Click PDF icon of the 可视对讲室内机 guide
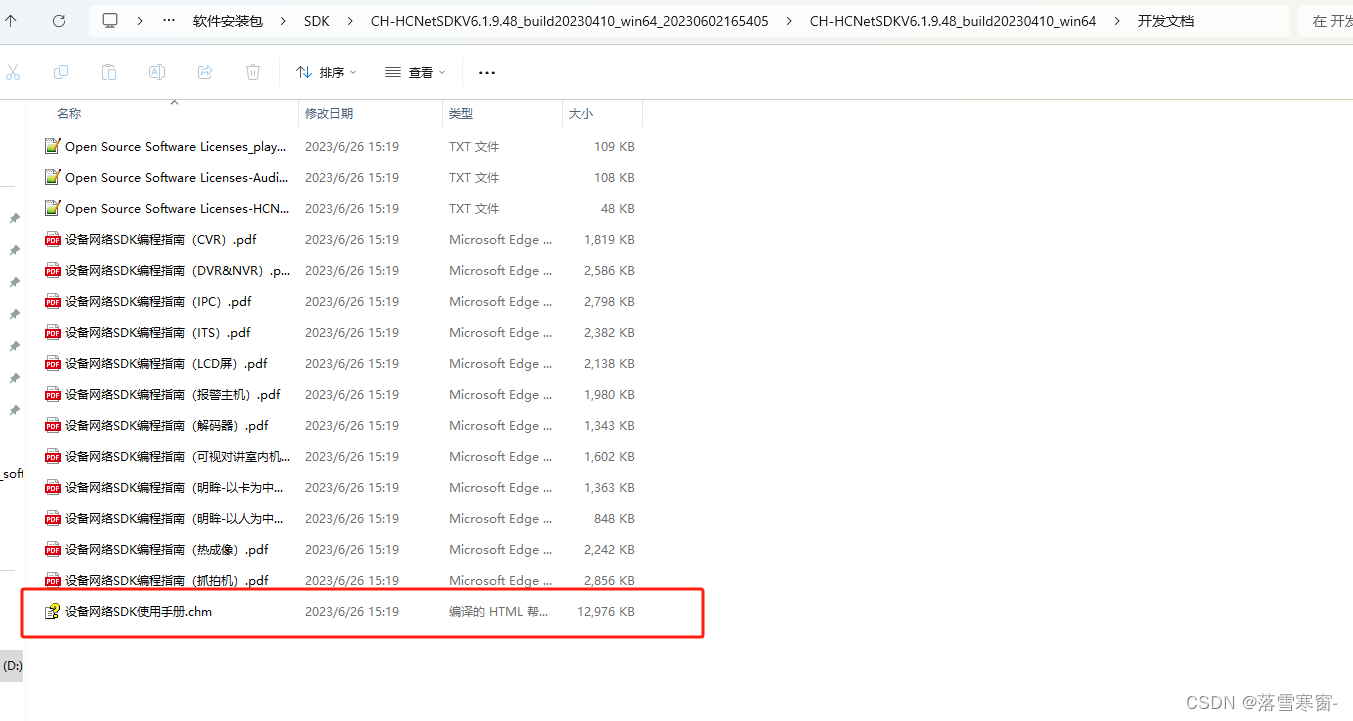 coord(53,456)
